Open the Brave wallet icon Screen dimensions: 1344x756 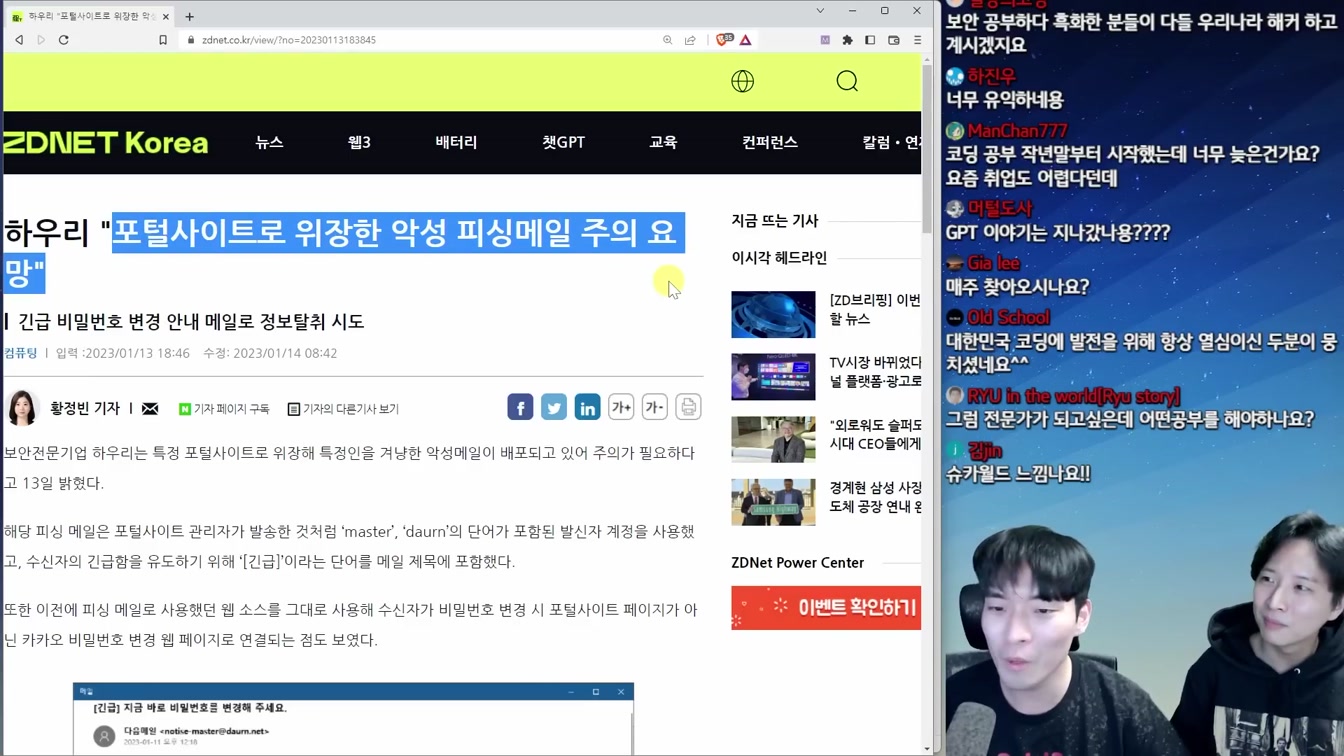[894, 40]
